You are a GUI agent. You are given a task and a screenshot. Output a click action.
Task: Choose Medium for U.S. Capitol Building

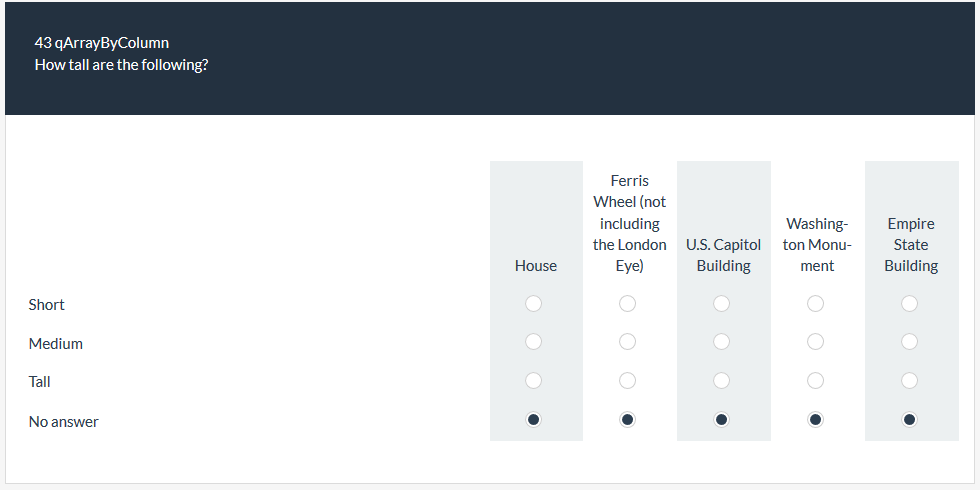(721, 342)
